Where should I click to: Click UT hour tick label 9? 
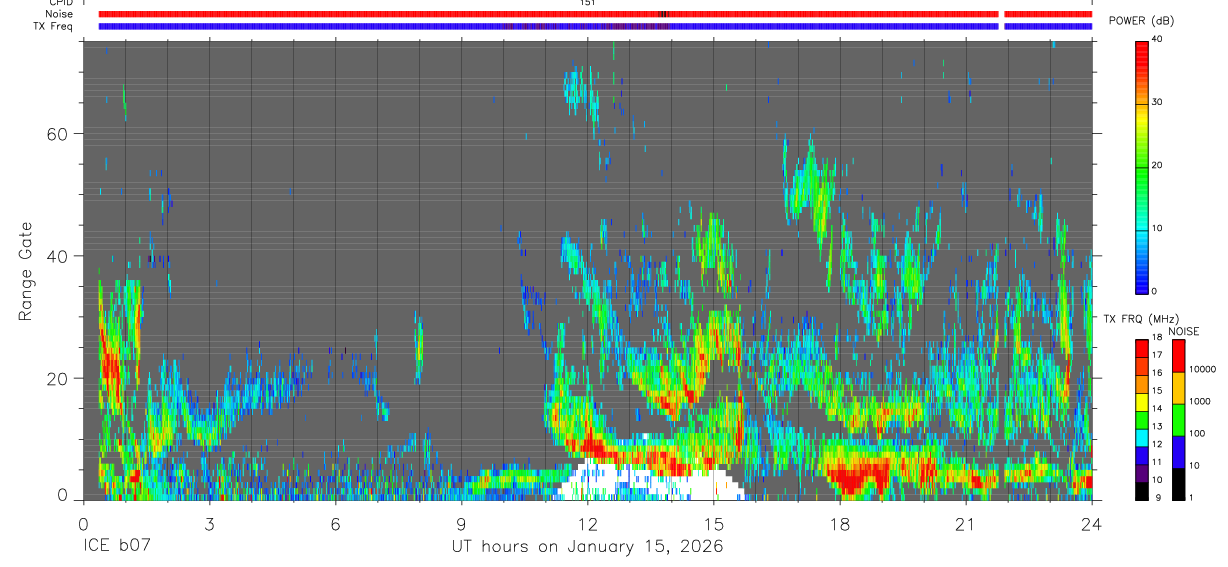(x=461, y=525)
